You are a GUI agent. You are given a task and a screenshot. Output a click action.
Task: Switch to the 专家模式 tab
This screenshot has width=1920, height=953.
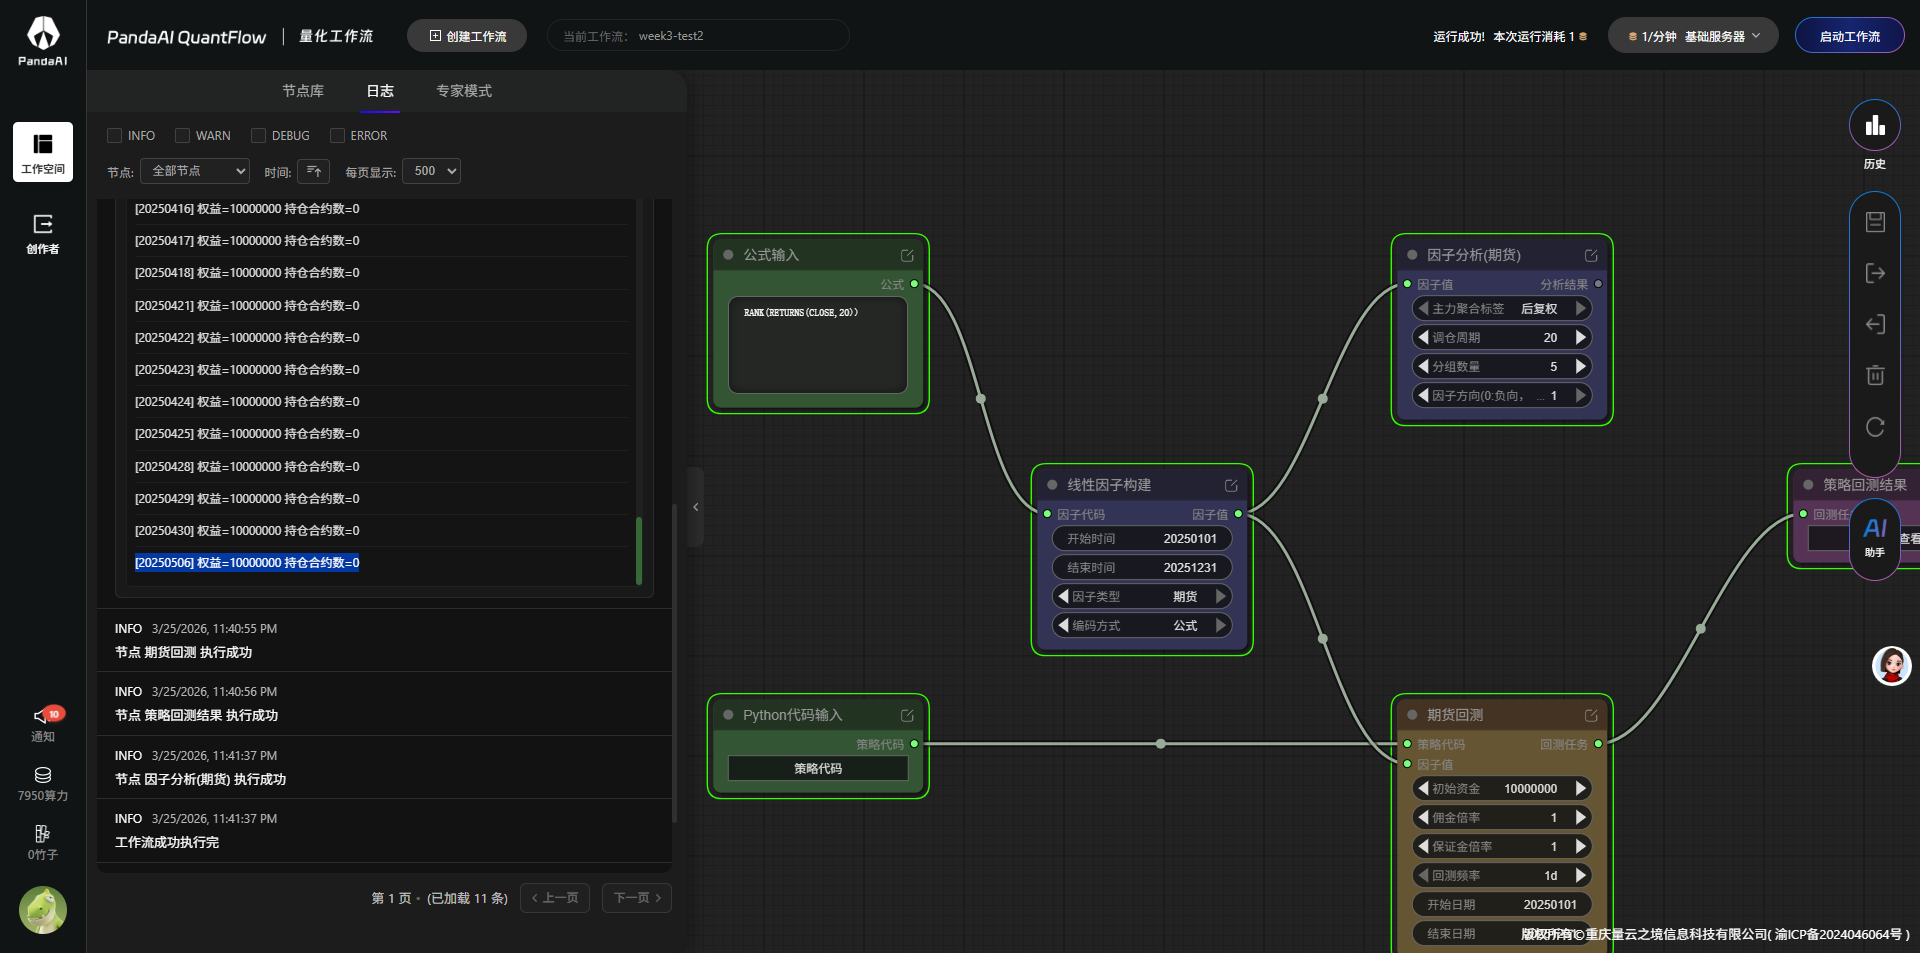point(463,91)
